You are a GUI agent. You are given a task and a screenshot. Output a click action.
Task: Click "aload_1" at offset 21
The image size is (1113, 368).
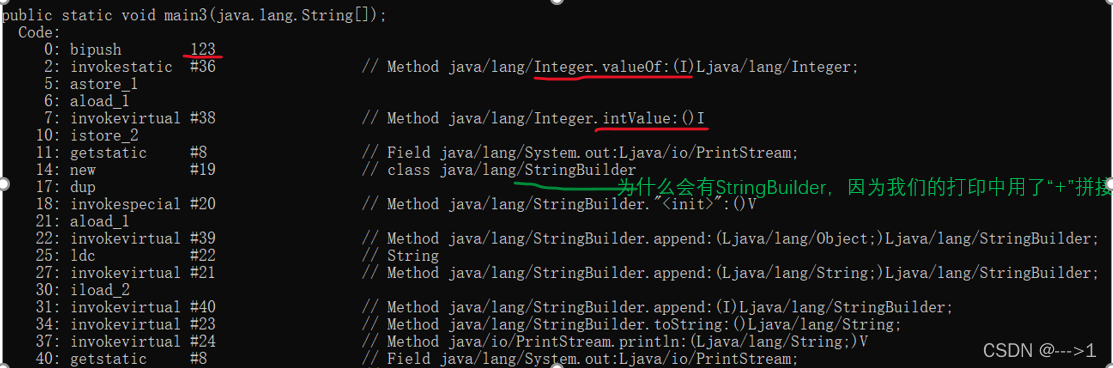pos(99,222)
